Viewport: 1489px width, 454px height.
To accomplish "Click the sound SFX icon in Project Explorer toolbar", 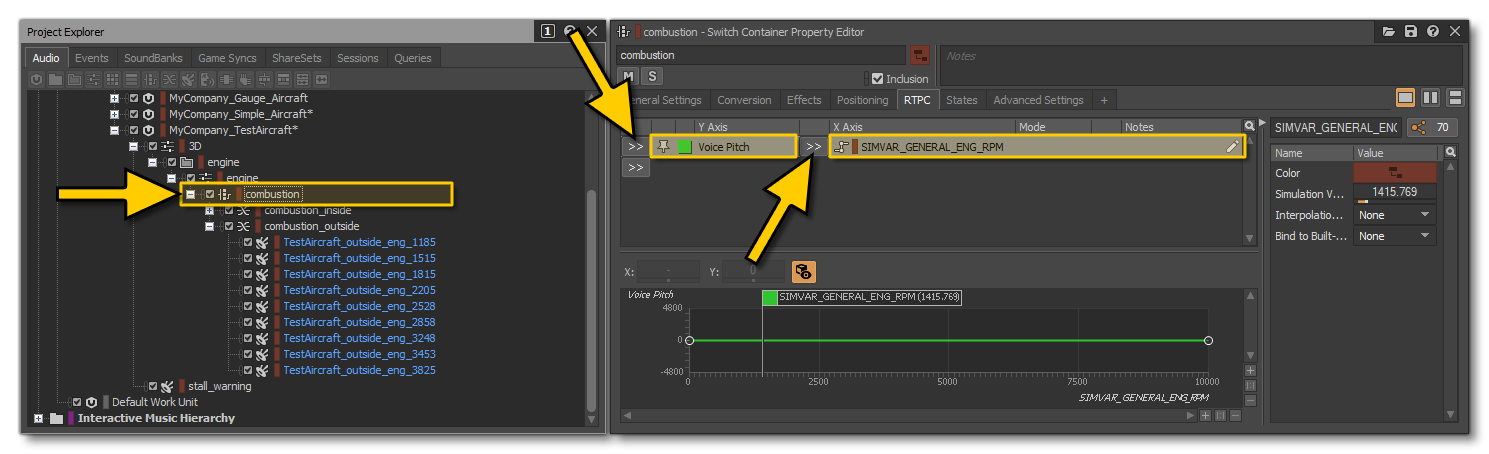I will 188,79.
